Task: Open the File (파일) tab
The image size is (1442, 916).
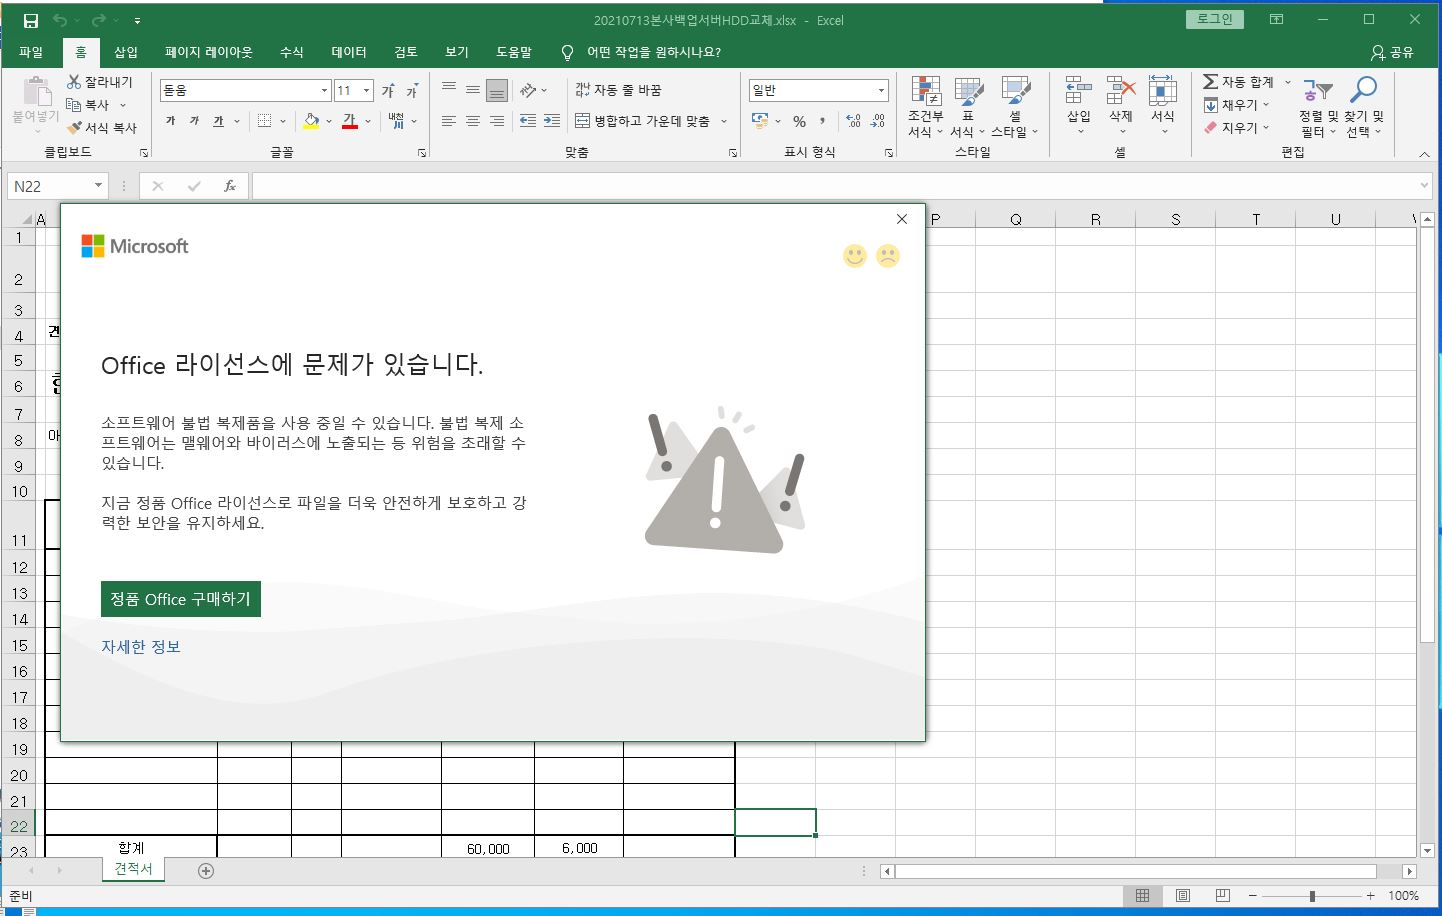Action: (31, 52)
